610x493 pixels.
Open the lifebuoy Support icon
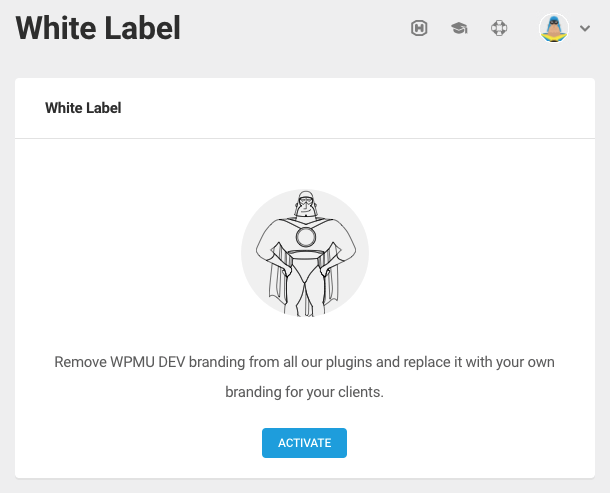[x=499, y=29]
